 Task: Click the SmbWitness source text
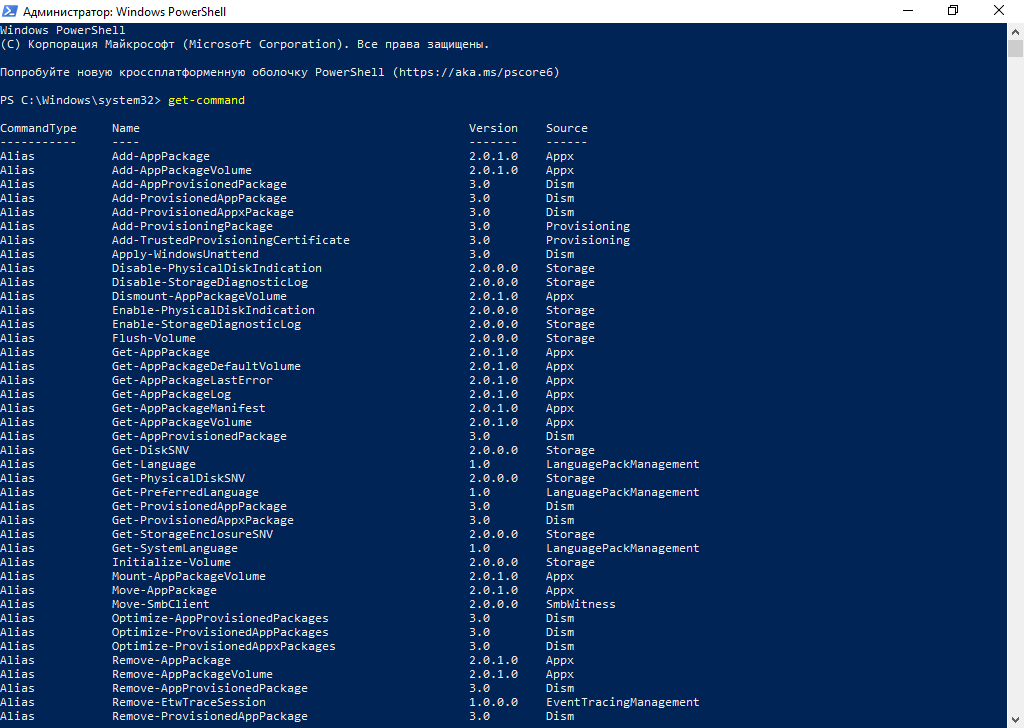click(x=580, y=605)
